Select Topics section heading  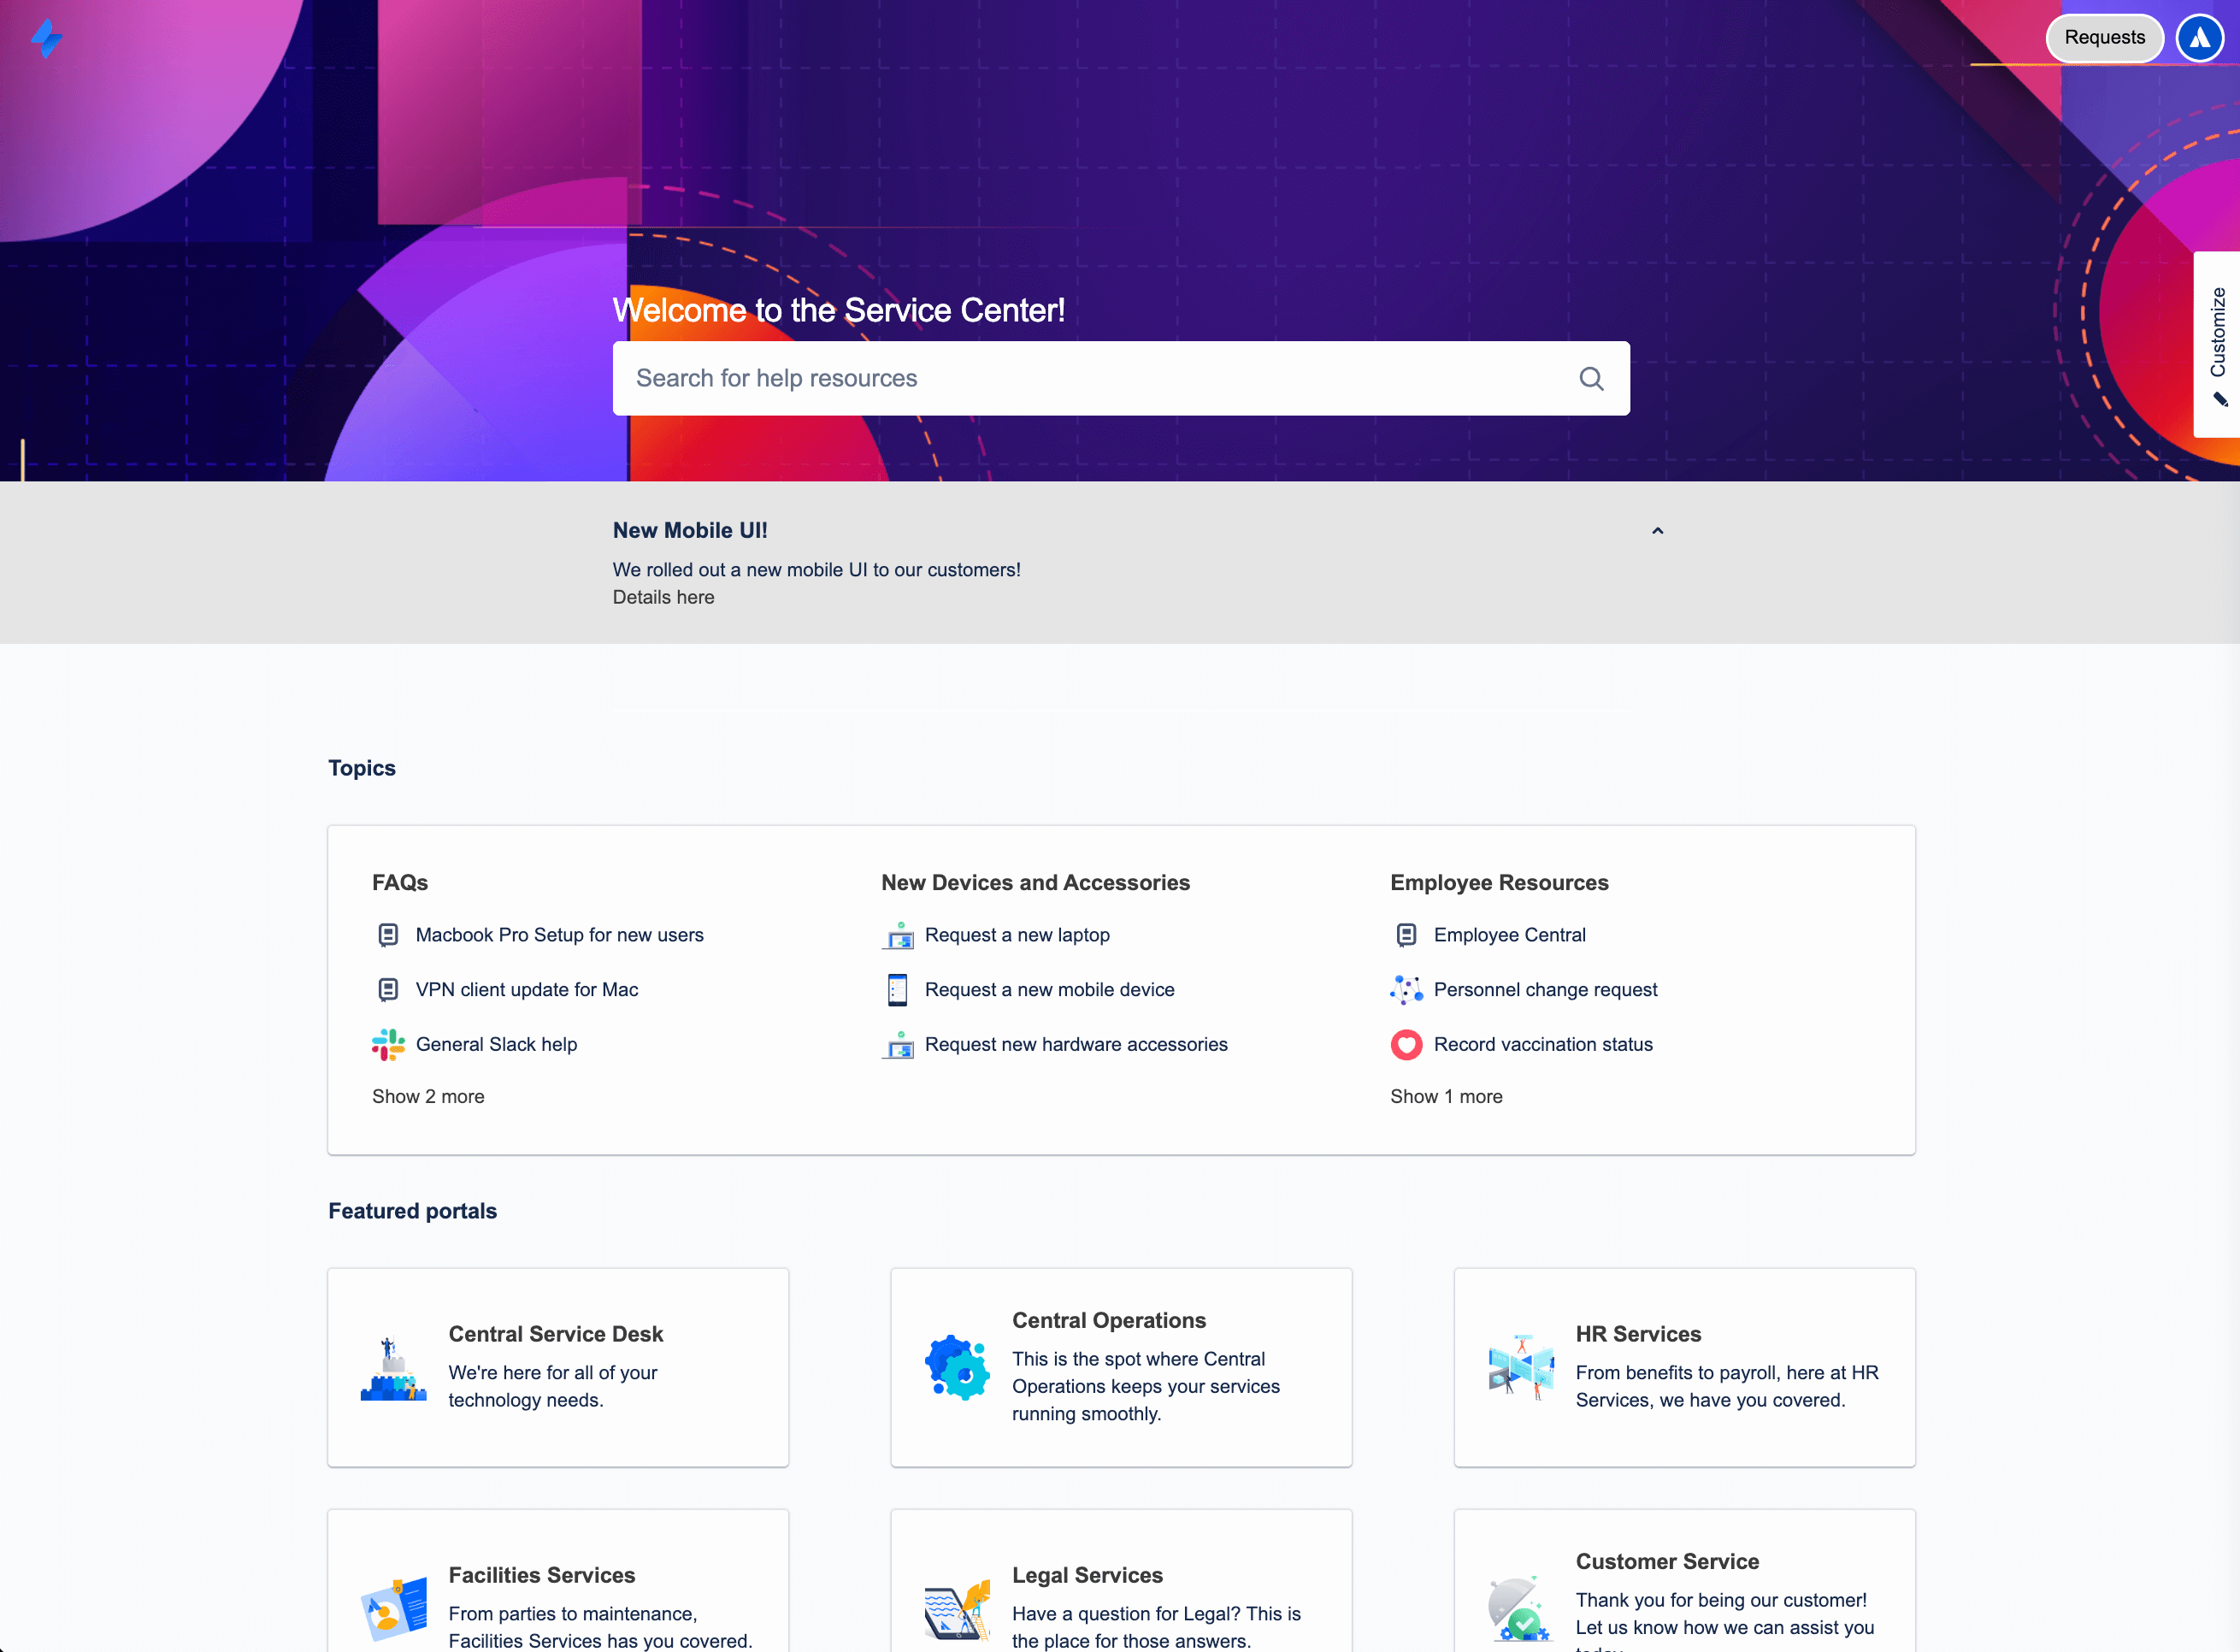coord(362,767)
